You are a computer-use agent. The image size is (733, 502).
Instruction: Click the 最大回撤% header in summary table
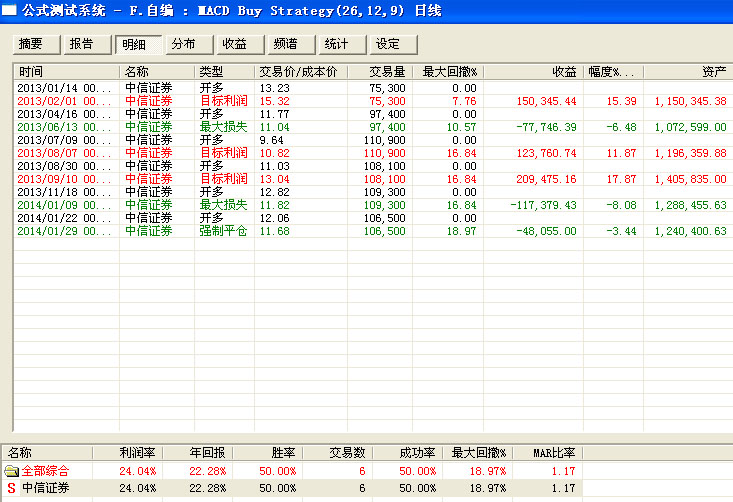click(478, 452)
